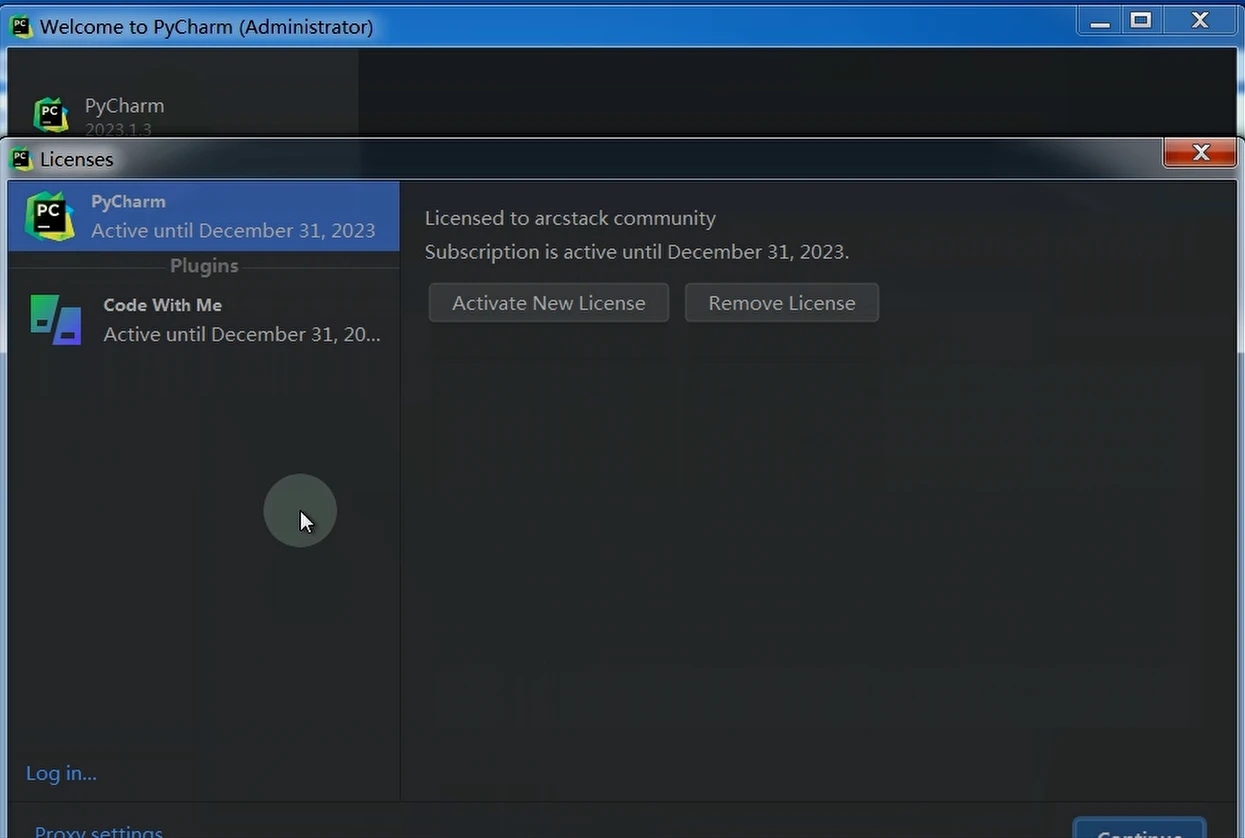Select the Code With Me license entry

[x=200, y=318]
